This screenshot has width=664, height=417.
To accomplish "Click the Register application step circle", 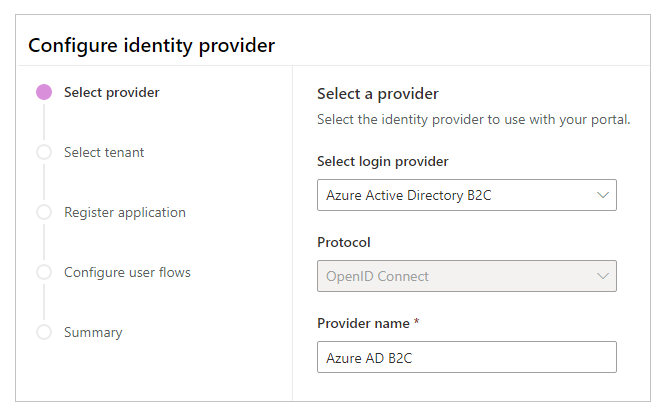I will [44, 212].
